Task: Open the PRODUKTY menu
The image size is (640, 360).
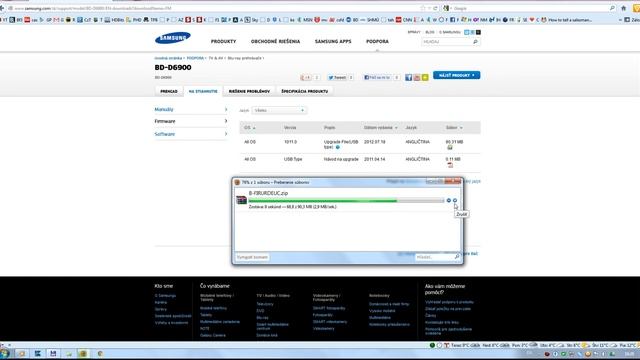Action: click(223, 41)
